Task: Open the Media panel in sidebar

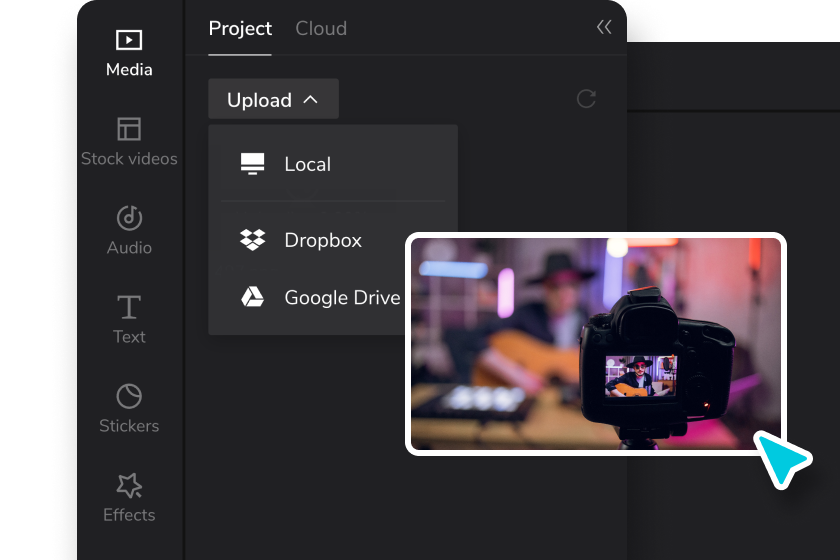Action: pos(129,54)
